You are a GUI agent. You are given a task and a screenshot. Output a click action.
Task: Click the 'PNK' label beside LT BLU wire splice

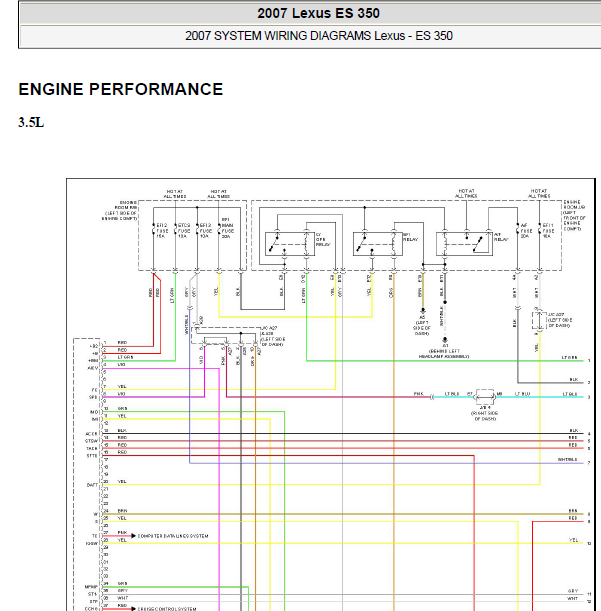pyautogui.click(x=419, y=394)
